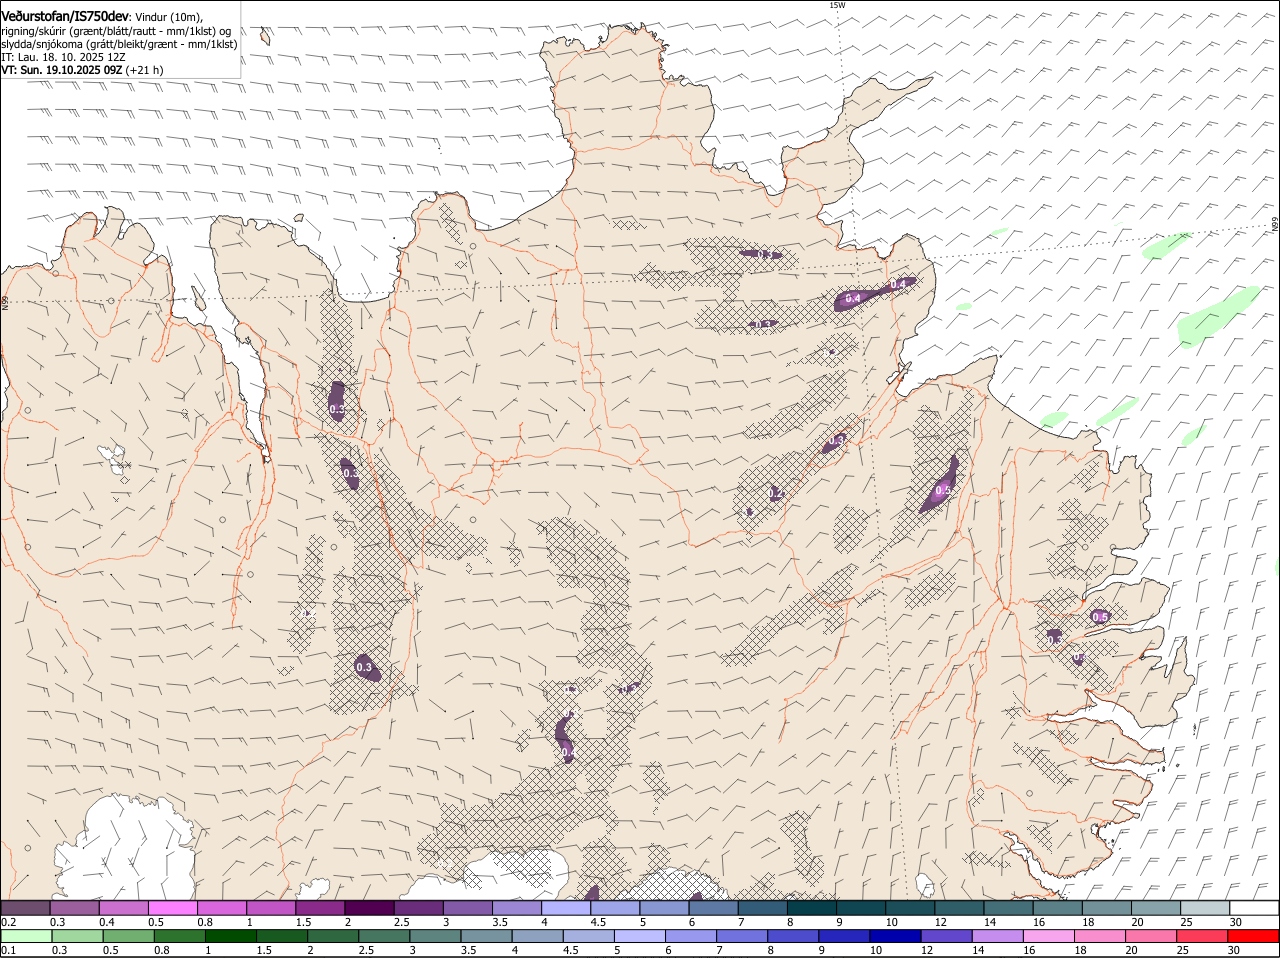This screenshot has height=958, width=1280.
Task: Click the upper legend swatch starting at 7
Action: point(762,908)
